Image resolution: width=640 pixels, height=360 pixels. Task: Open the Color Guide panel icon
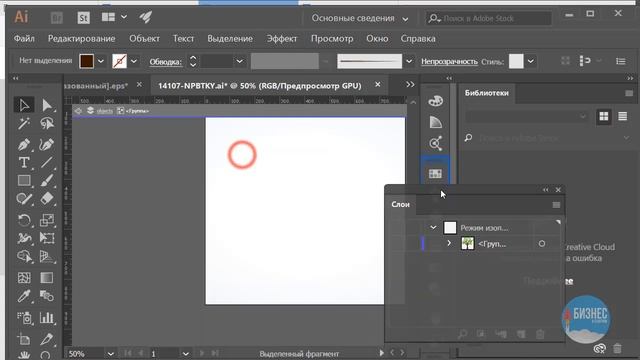tap(436, 122)
